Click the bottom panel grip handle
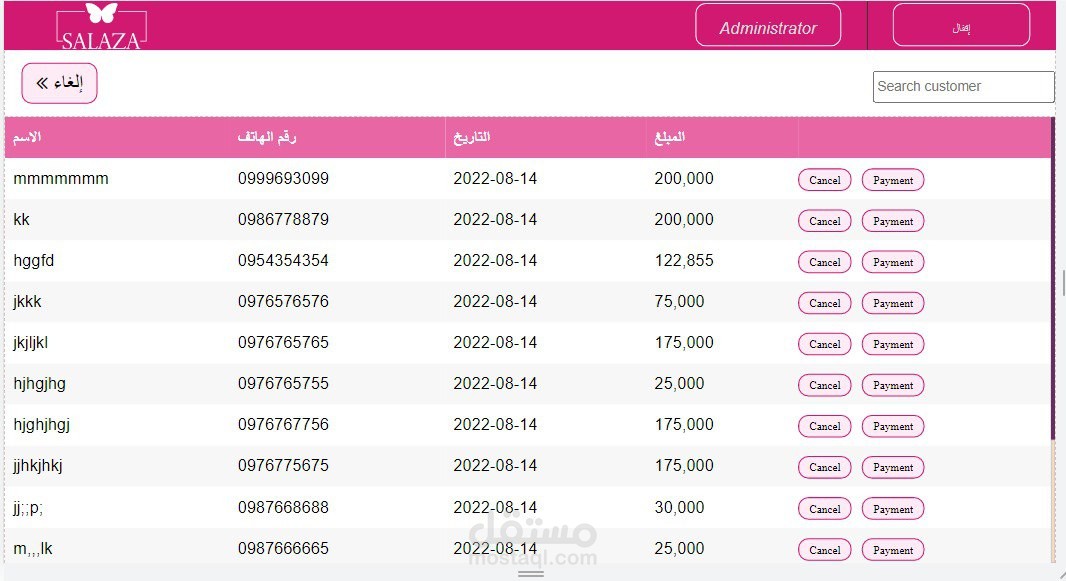 point(531,574)
